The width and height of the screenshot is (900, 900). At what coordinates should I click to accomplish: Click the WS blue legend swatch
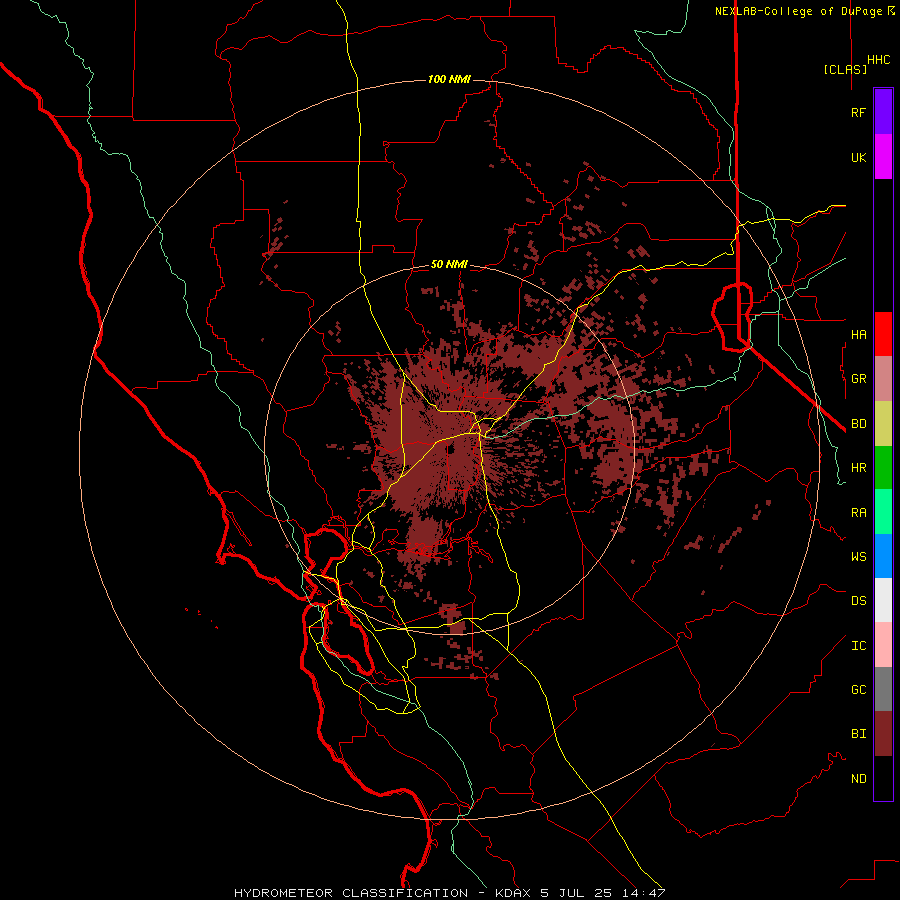click(x=883, y=556)
